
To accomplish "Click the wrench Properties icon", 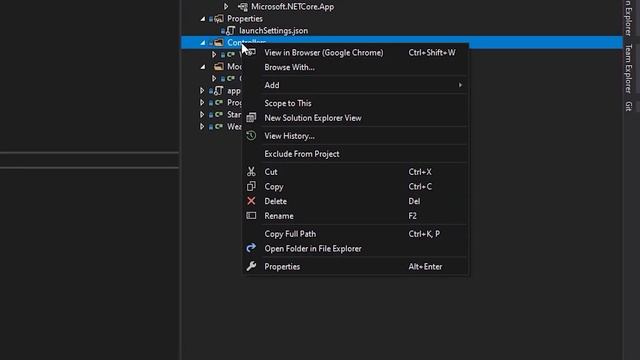I will [251, 267].
